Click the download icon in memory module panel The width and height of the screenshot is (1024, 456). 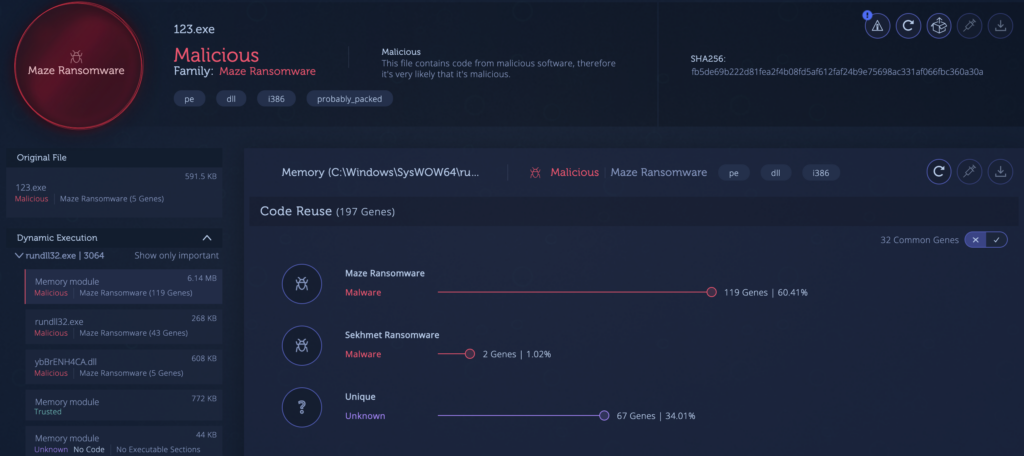click(x=1000, y=172)
